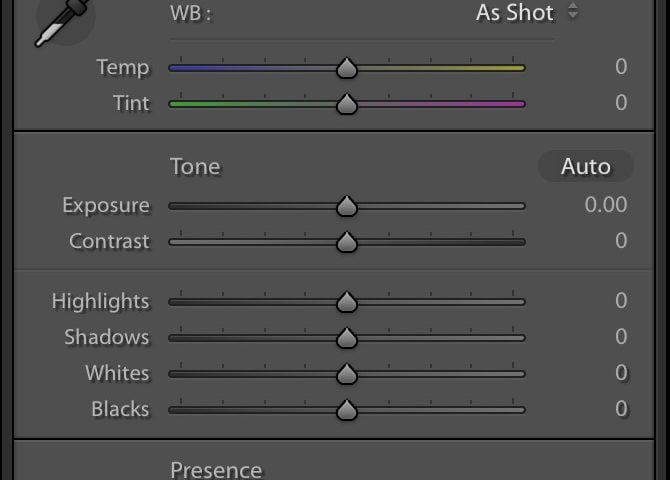Click the Whites slider handle
This screenshot has height=480, width=670.
coord(346,374)
